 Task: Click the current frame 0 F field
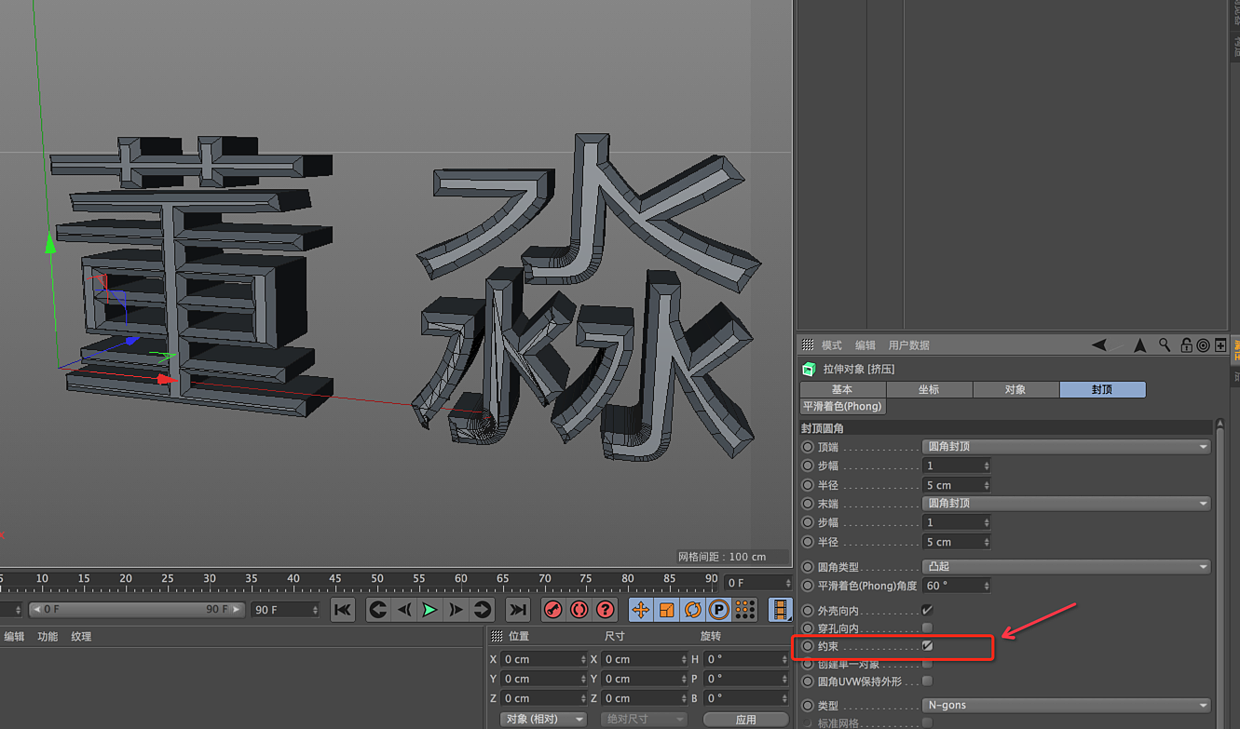click(758, 582)
